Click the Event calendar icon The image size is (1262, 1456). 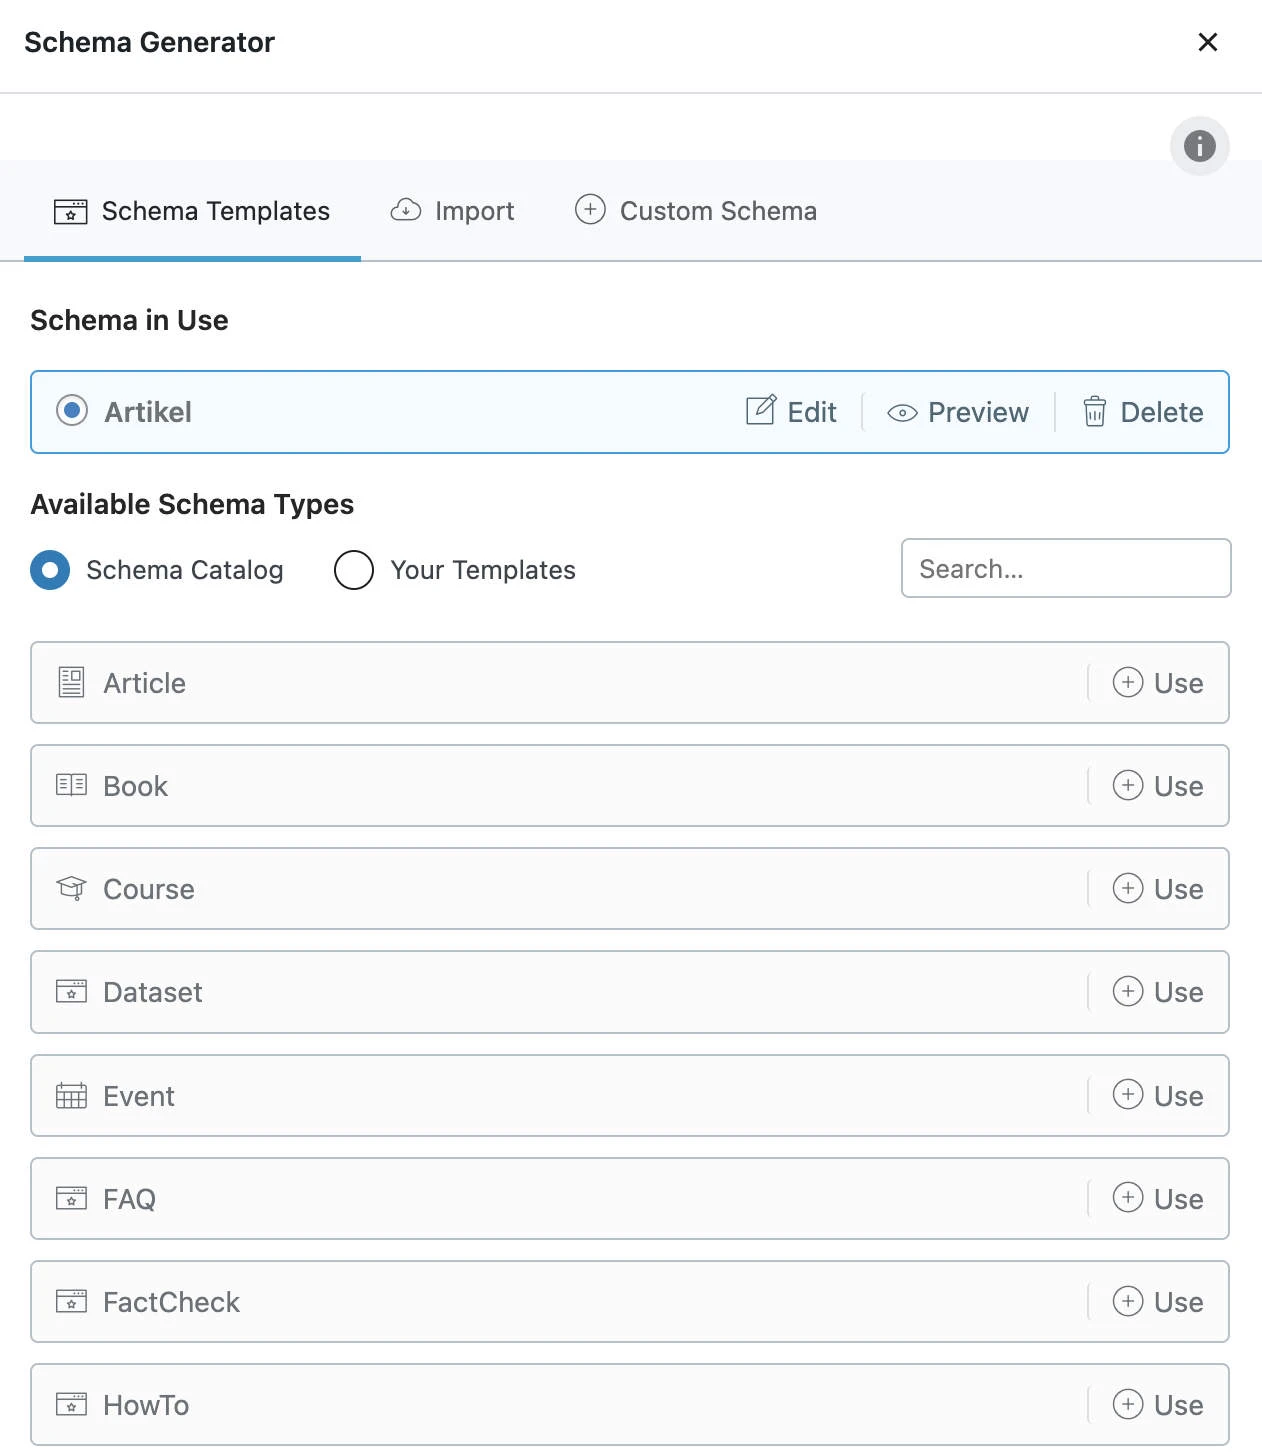(71, 1096)
